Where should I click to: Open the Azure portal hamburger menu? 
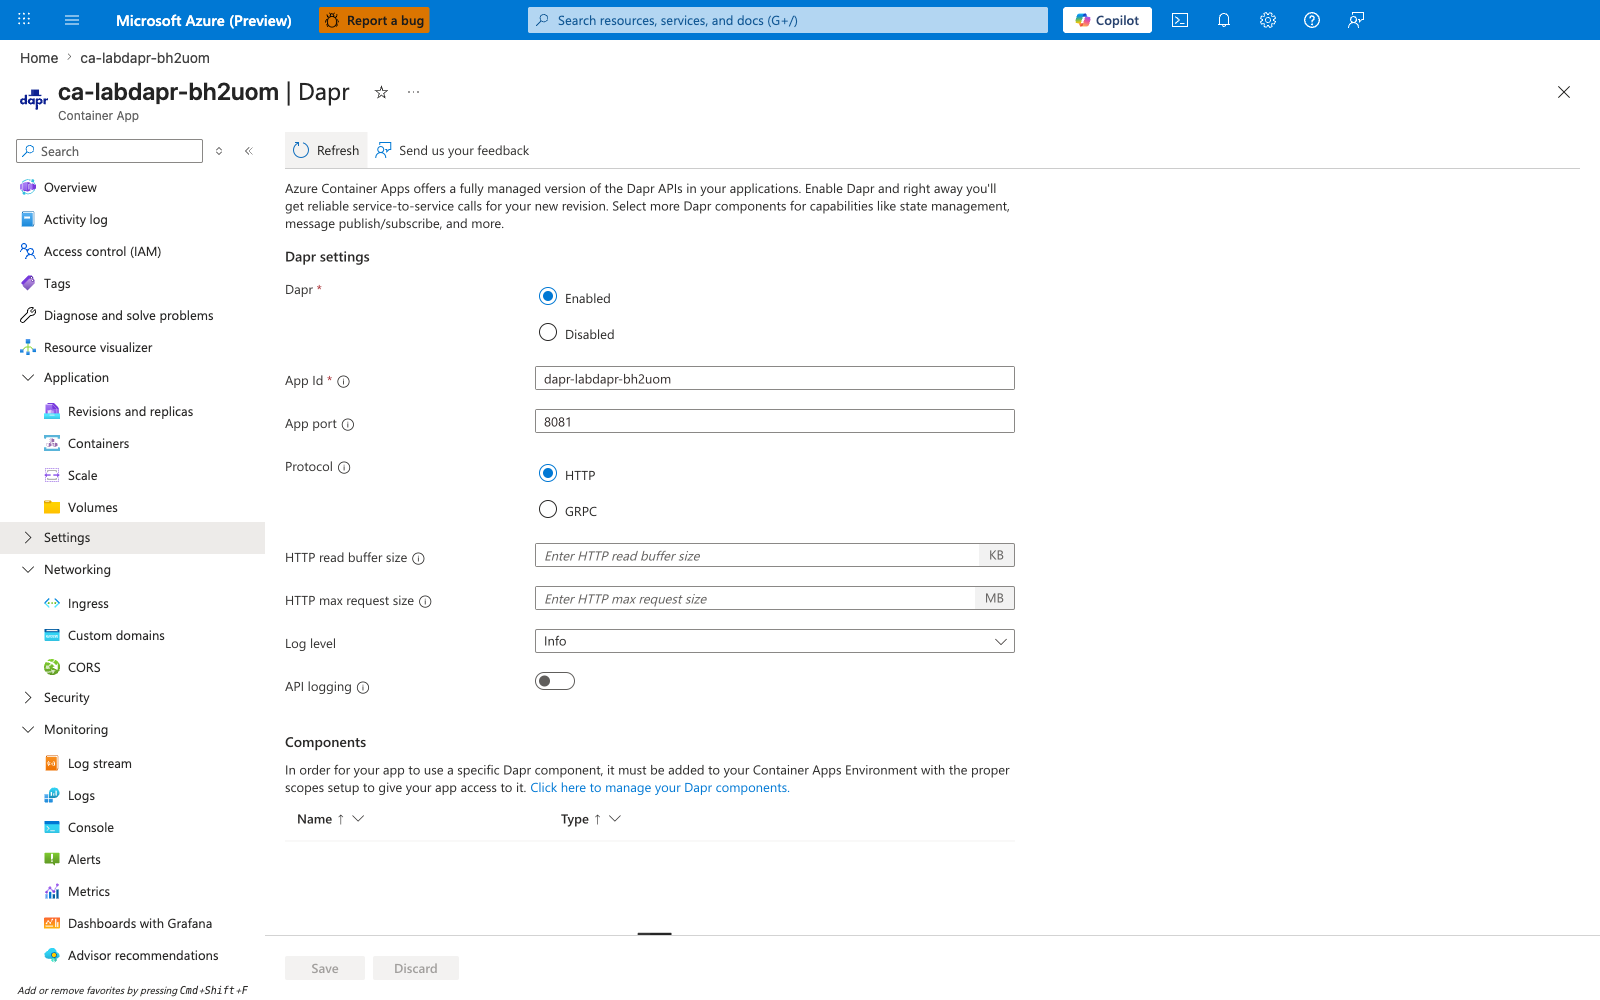coord(72,20)
